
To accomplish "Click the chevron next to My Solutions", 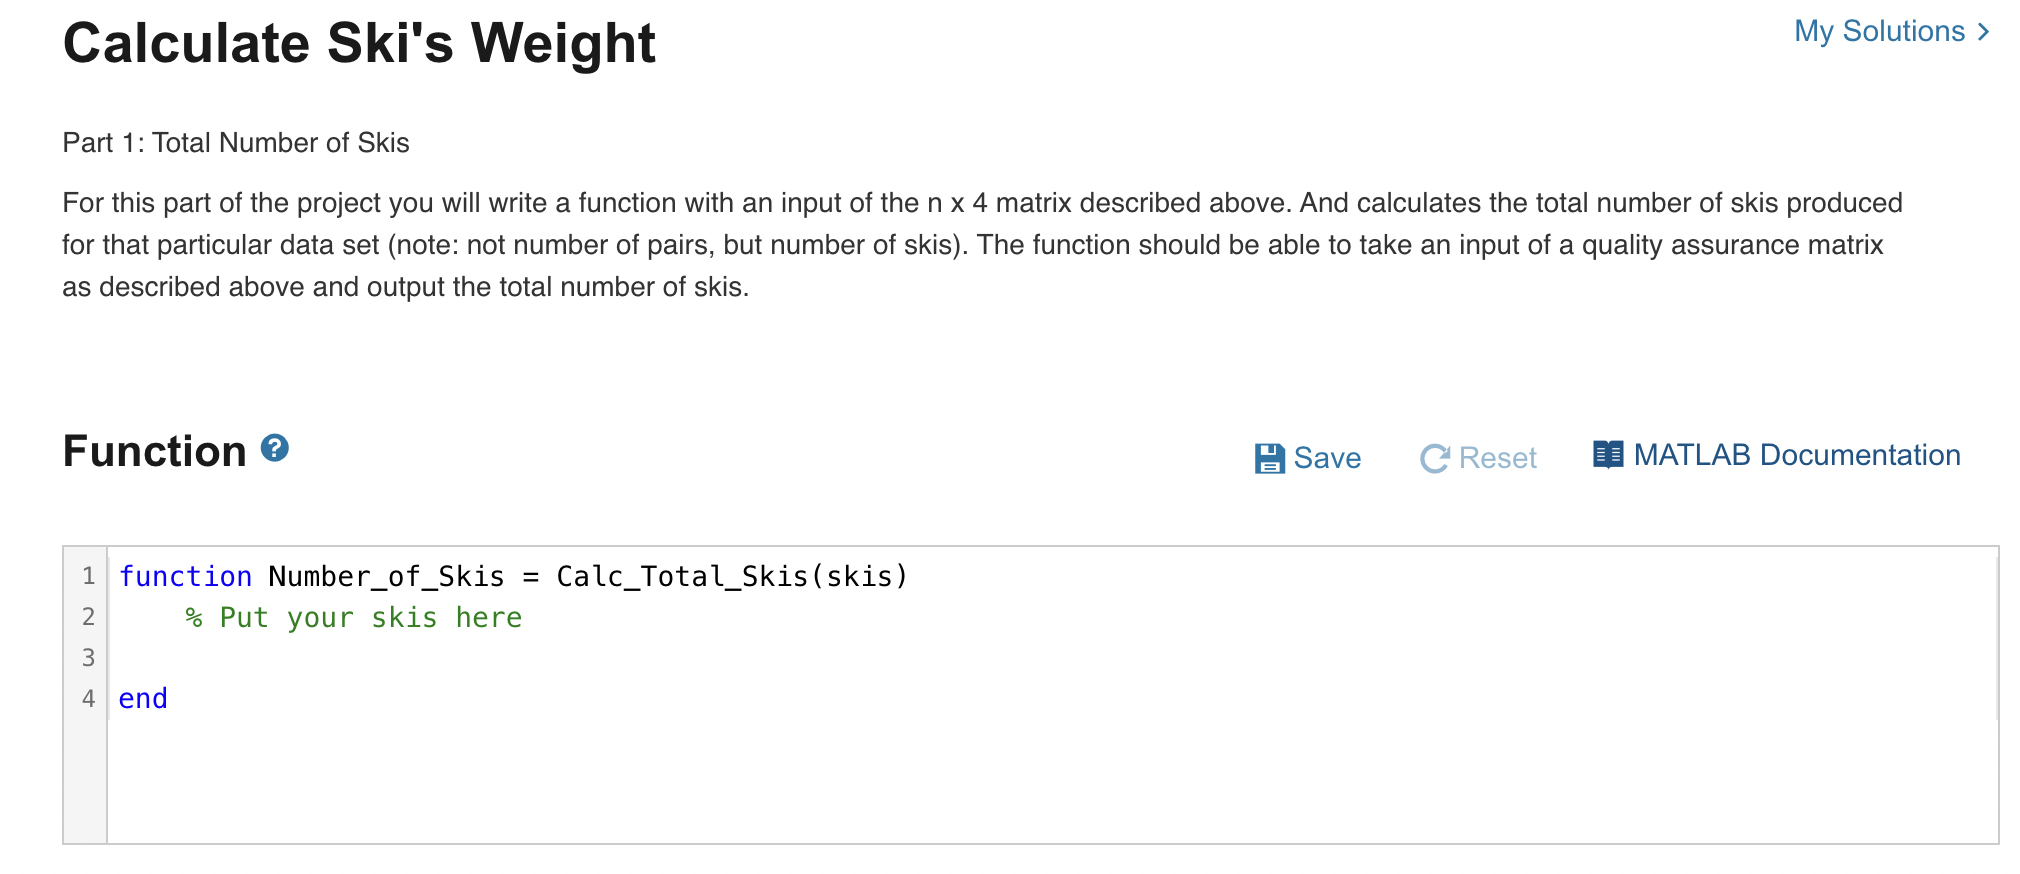I will pos(1983,32).
